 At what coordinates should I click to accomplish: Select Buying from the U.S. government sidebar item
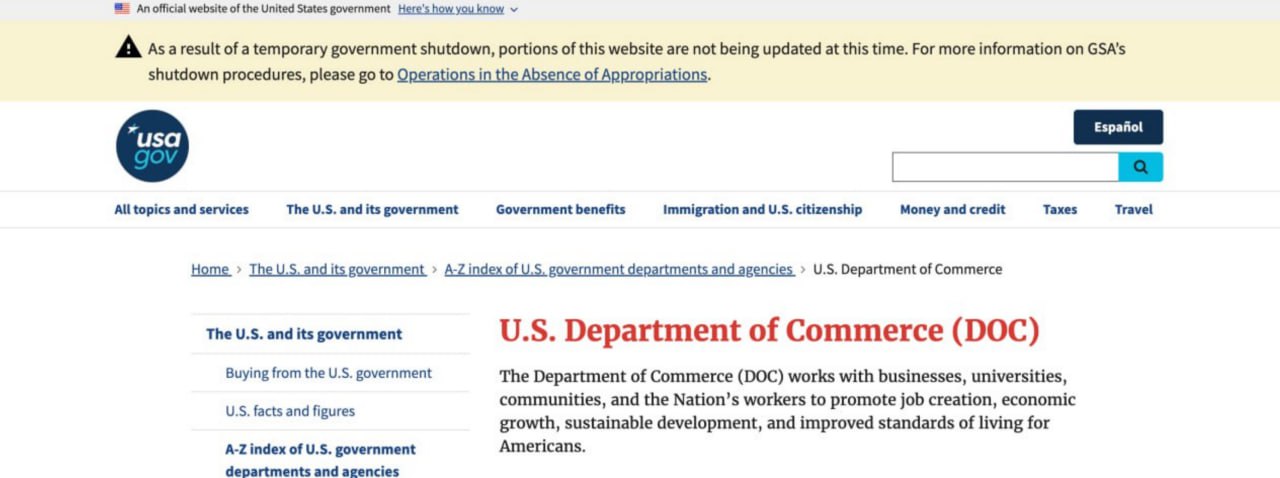[x=328, y=373]
